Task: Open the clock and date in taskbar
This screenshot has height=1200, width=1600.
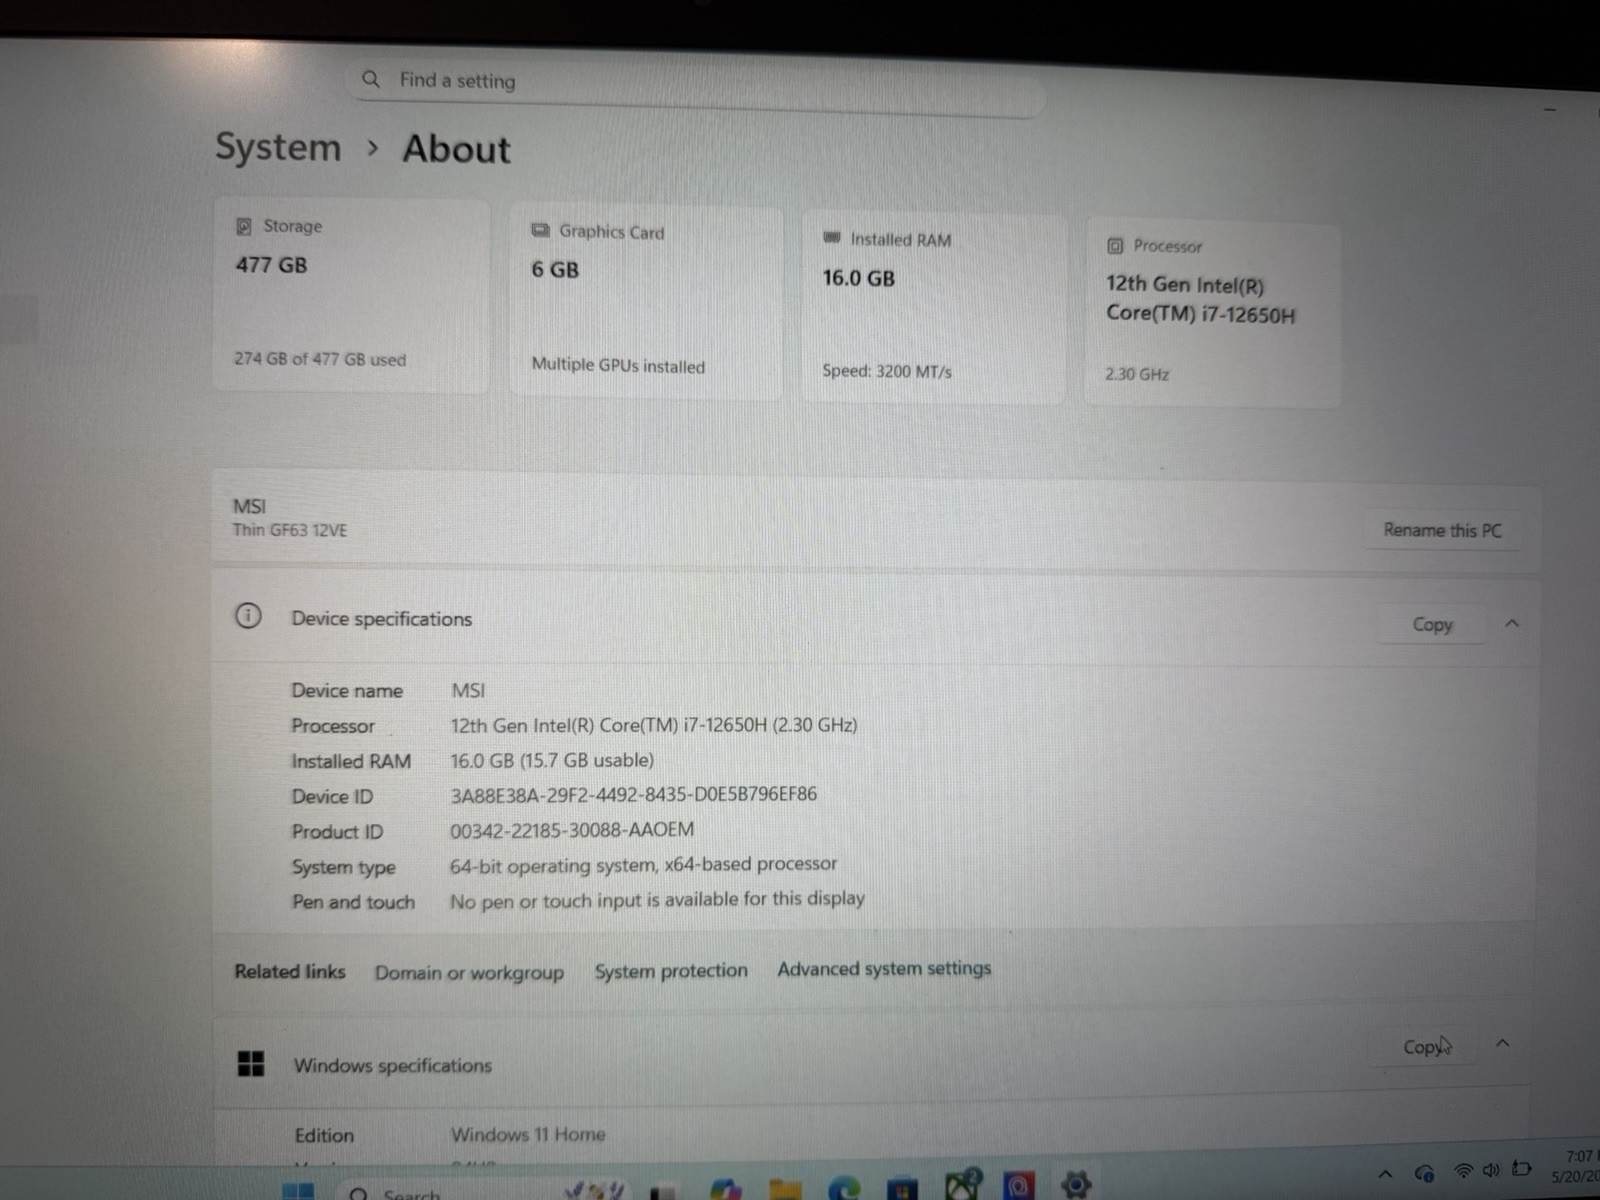Action: 1575,1166
